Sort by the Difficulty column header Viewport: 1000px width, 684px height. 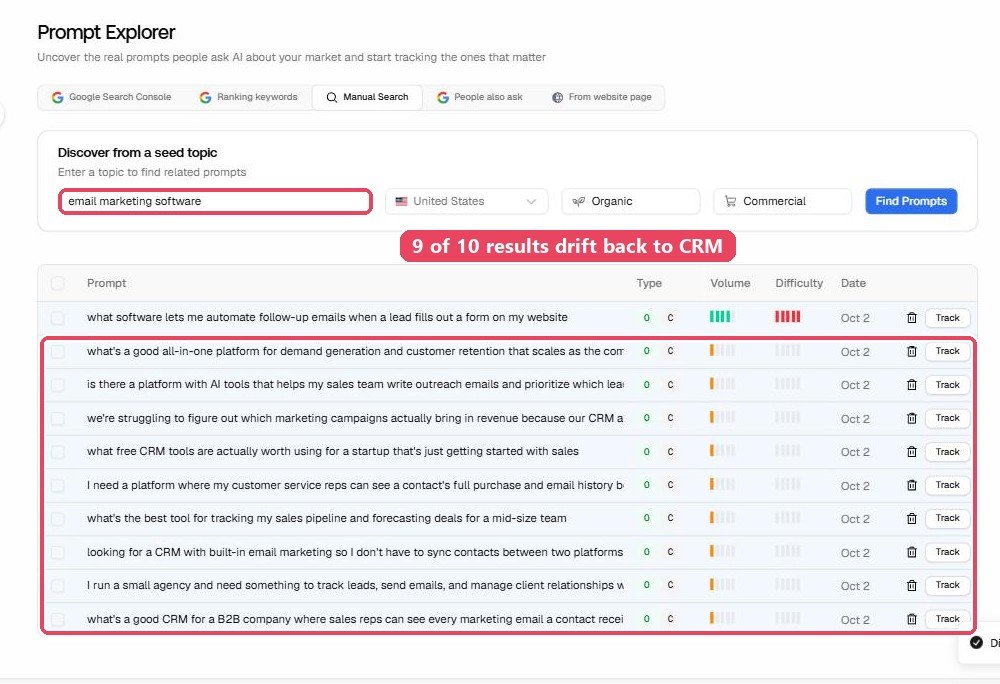pos(799,283)
